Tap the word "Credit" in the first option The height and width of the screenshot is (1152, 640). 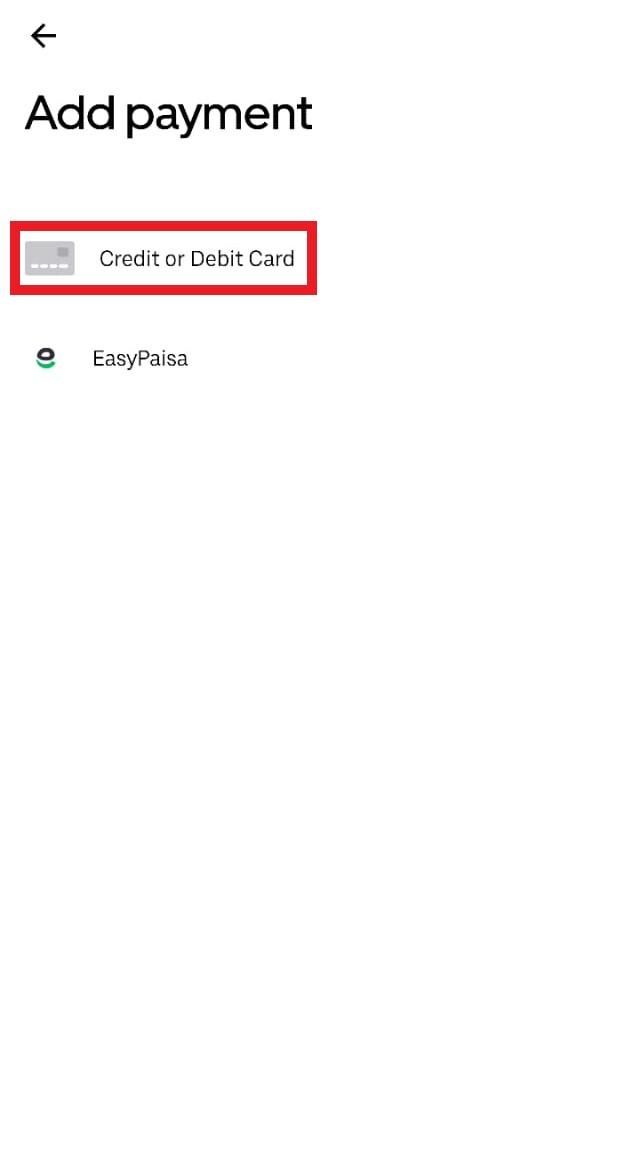[123, 259]
